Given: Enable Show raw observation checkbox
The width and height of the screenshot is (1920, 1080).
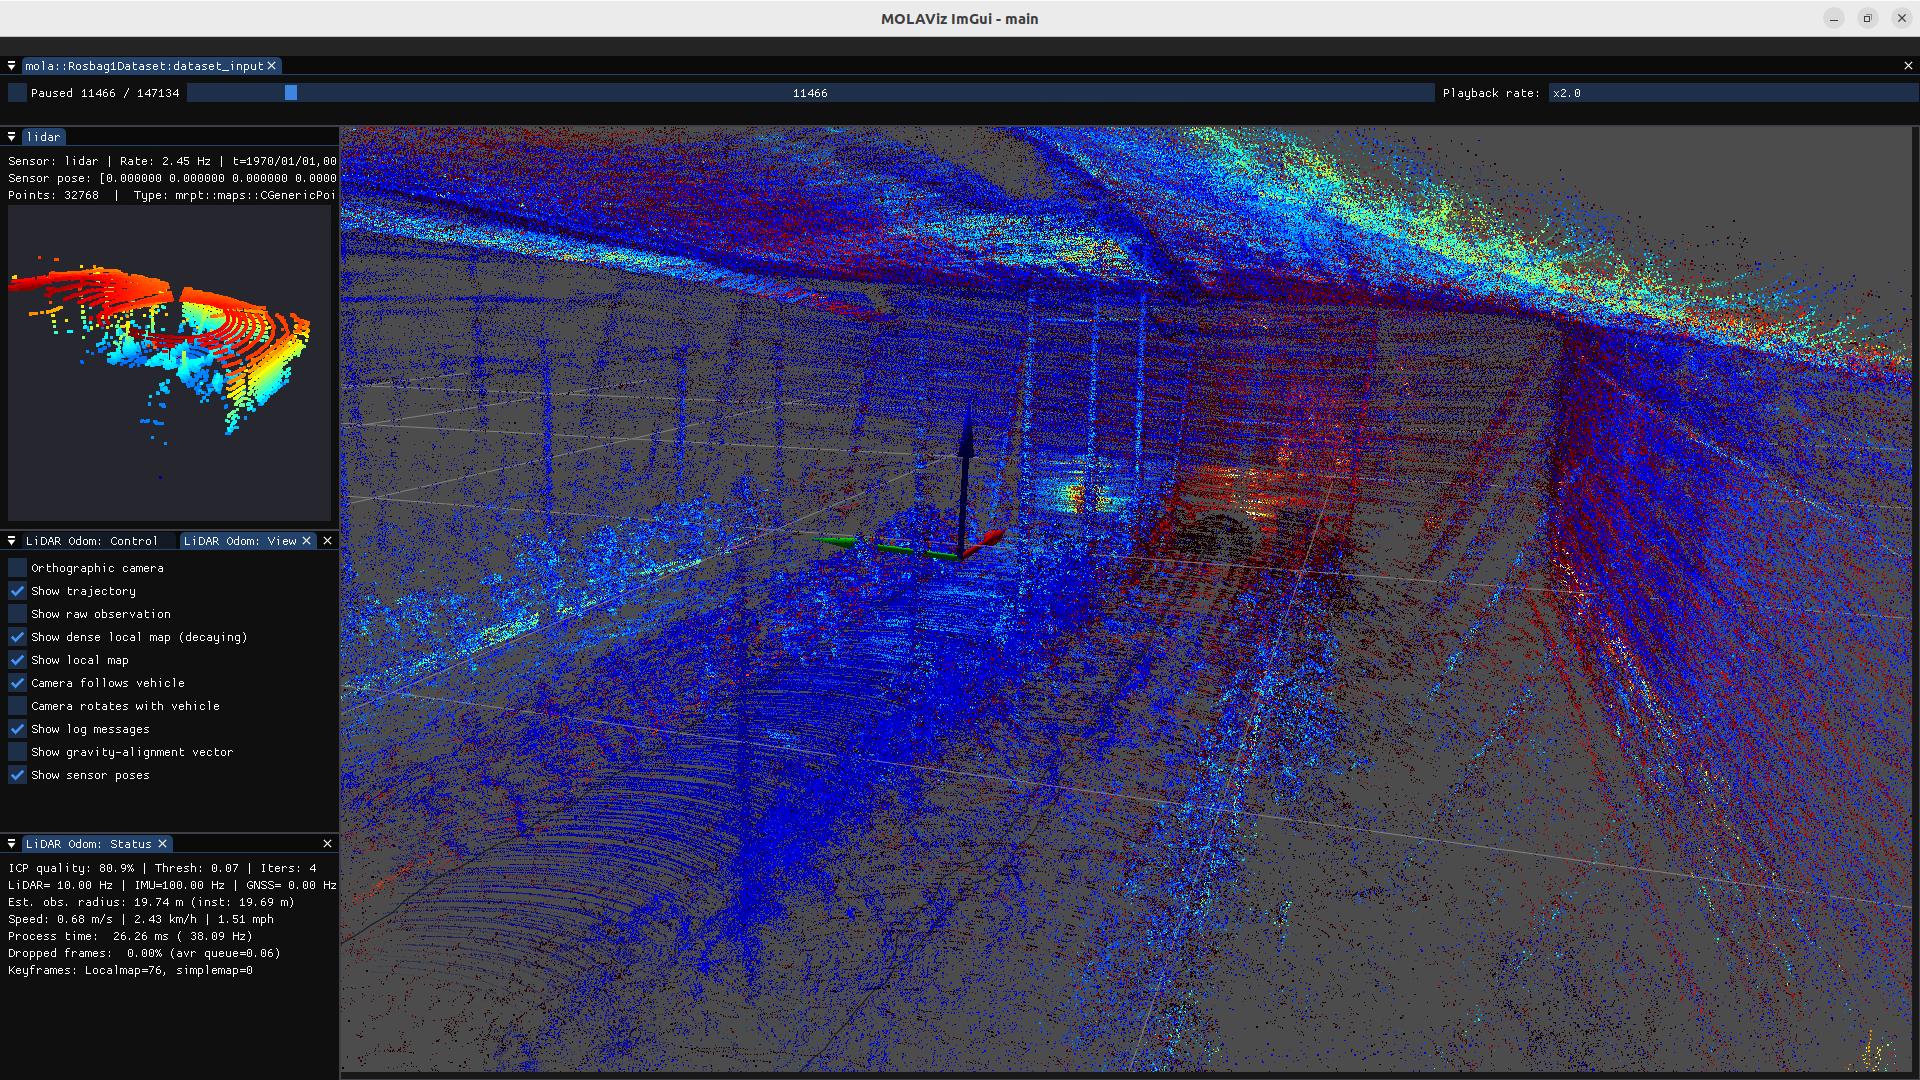Looking at the screenshot, I should [17, 614].
